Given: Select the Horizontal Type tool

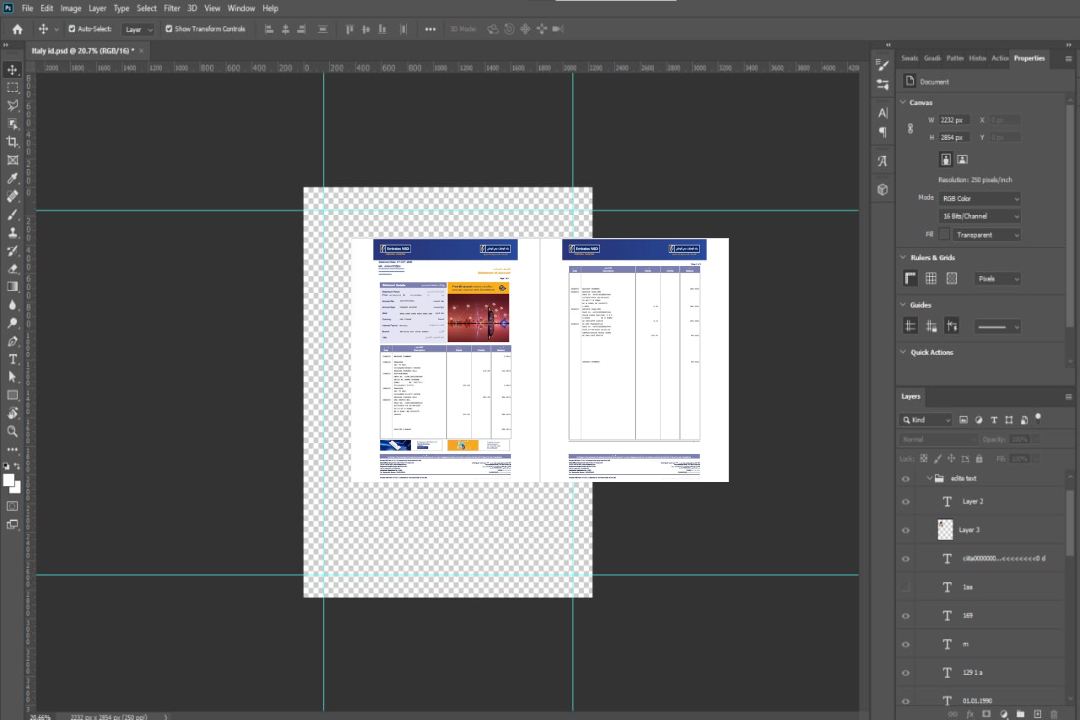Looking at the screenshot, I should pyautogui.click(x=12, y=359).
